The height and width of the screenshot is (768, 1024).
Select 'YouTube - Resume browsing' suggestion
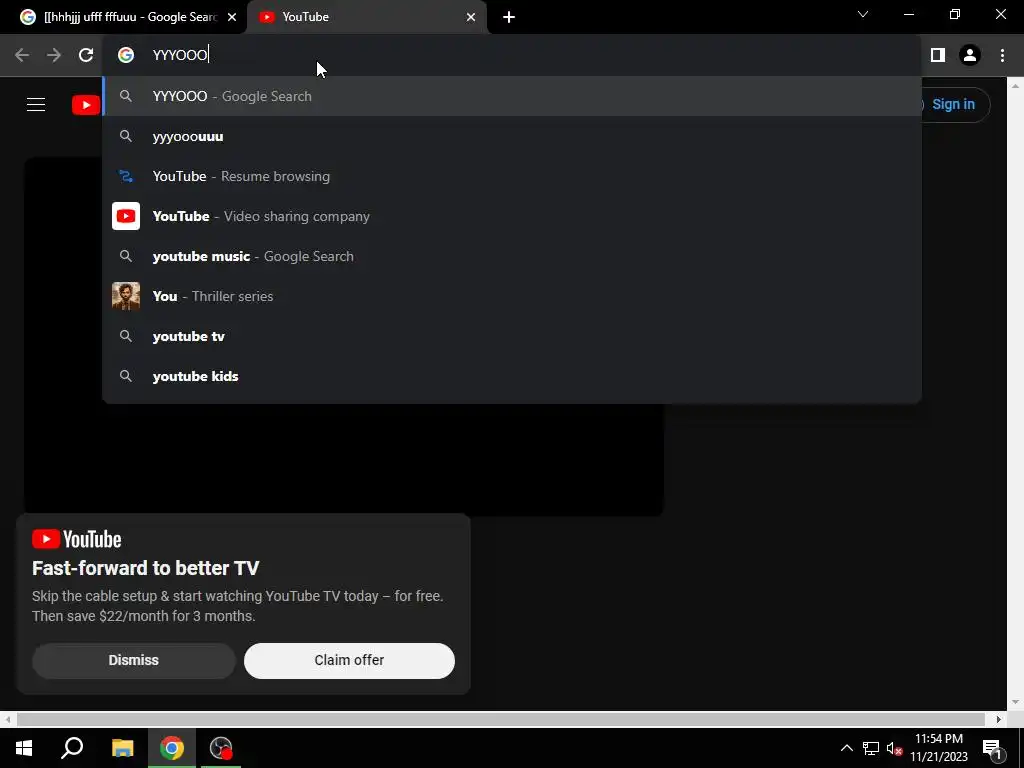[512, 176]
